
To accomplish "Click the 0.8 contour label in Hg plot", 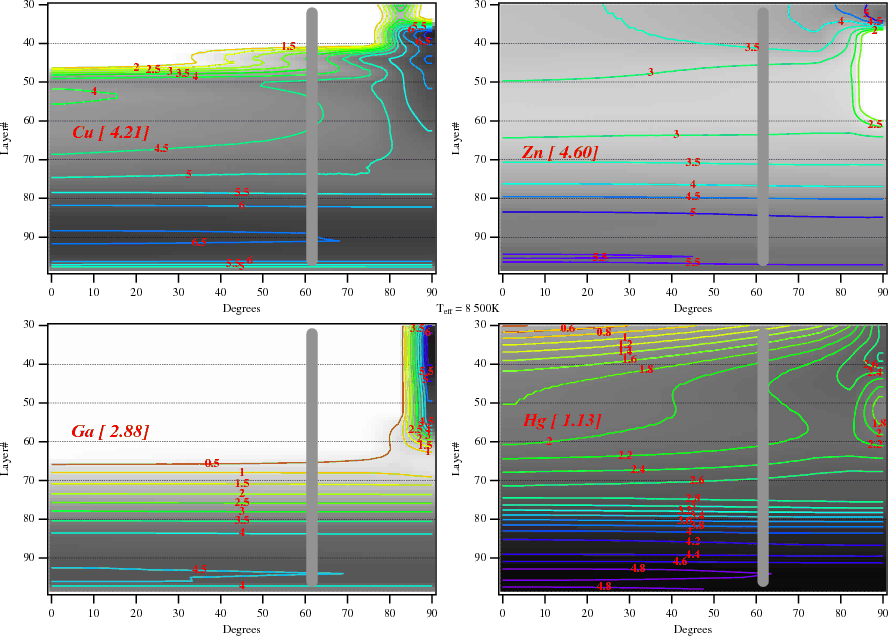I will click(604, 332).
